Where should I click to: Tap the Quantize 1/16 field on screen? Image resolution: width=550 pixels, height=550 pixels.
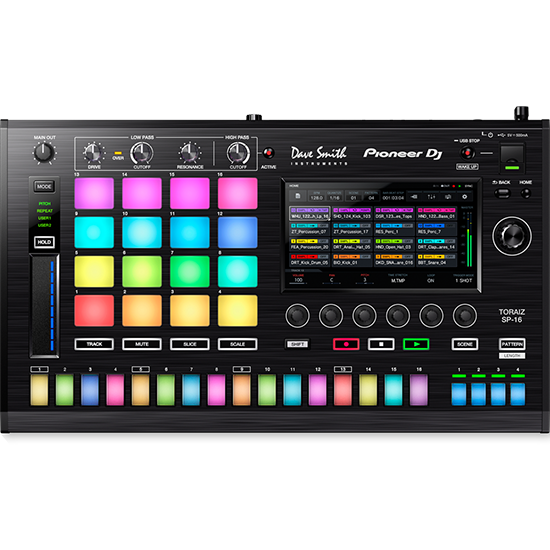click(335, 196)
